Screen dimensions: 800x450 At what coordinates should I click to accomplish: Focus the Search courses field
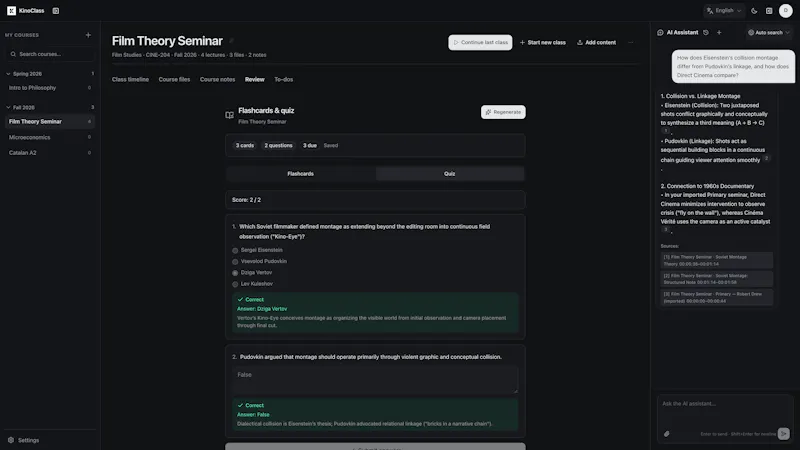click(49, 54)
